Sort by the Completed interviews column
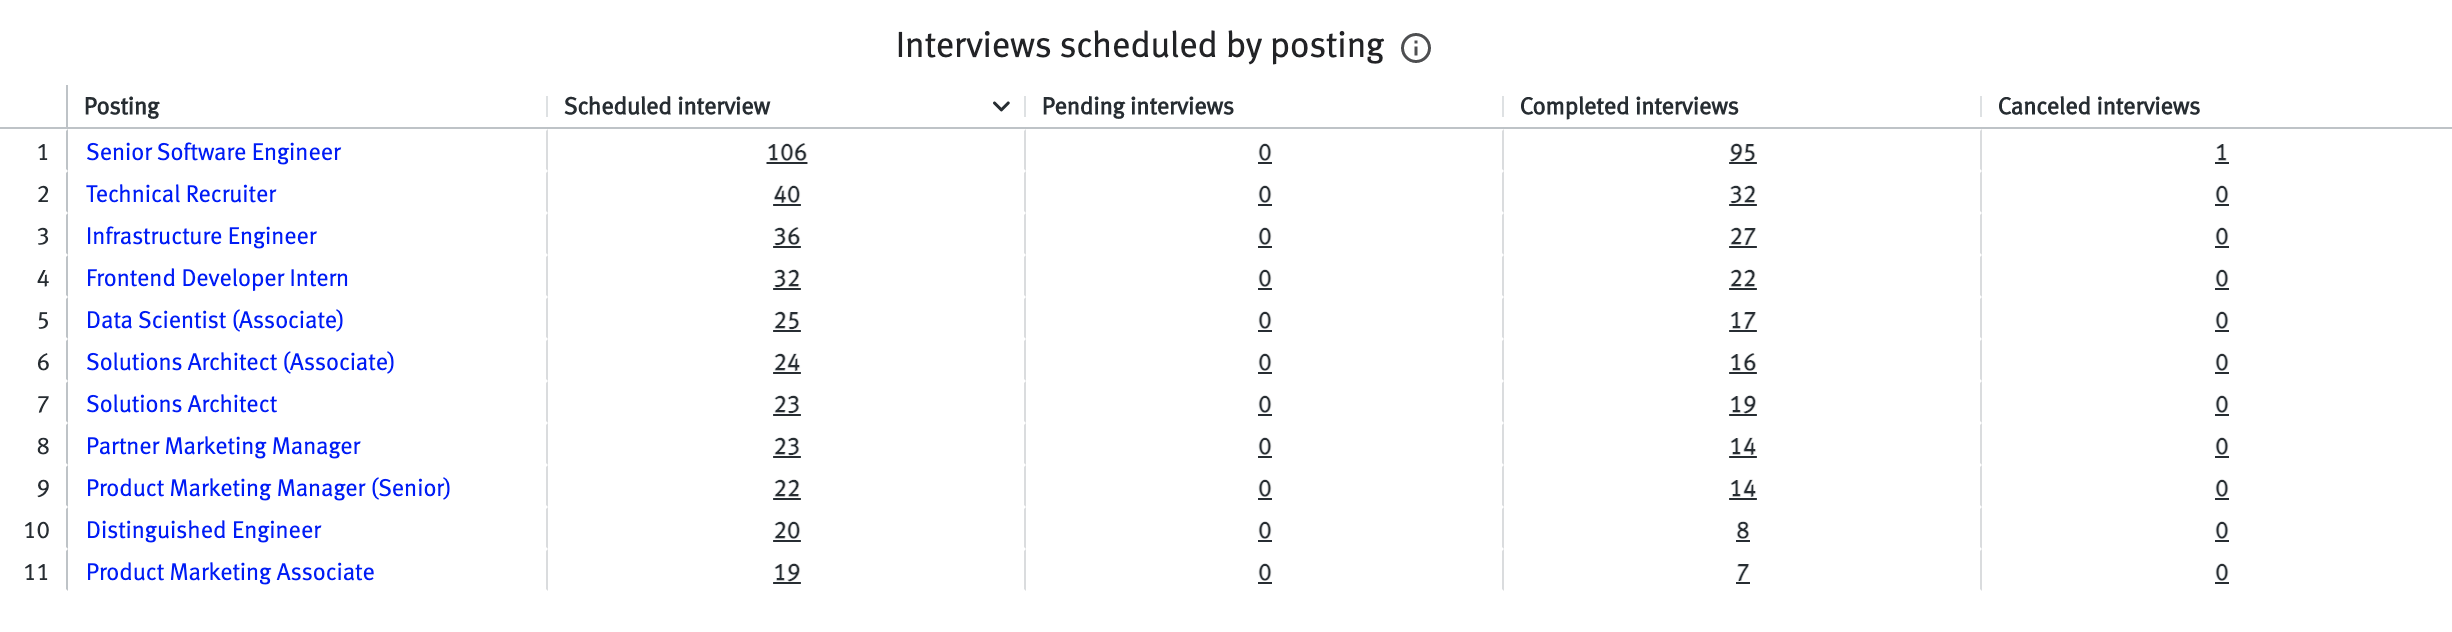The width and height of the screenshot is (2452, 632). (1628, 105)
